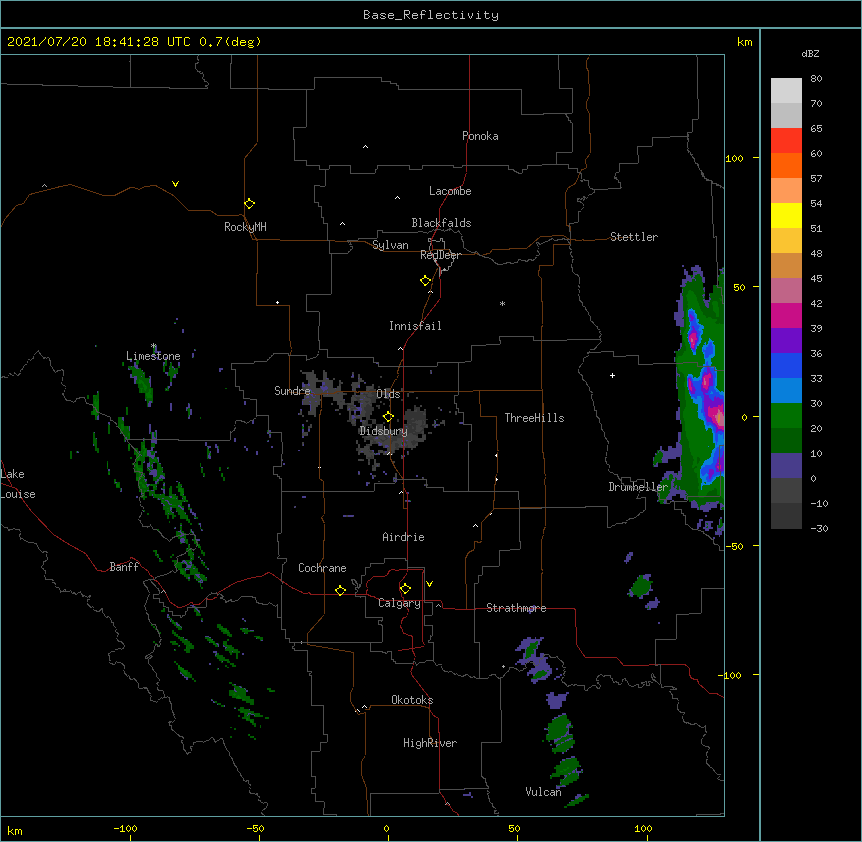The image size is (862, 842).
Task: Click the yellow diamond marker above RockyMH
Action: 249,204
